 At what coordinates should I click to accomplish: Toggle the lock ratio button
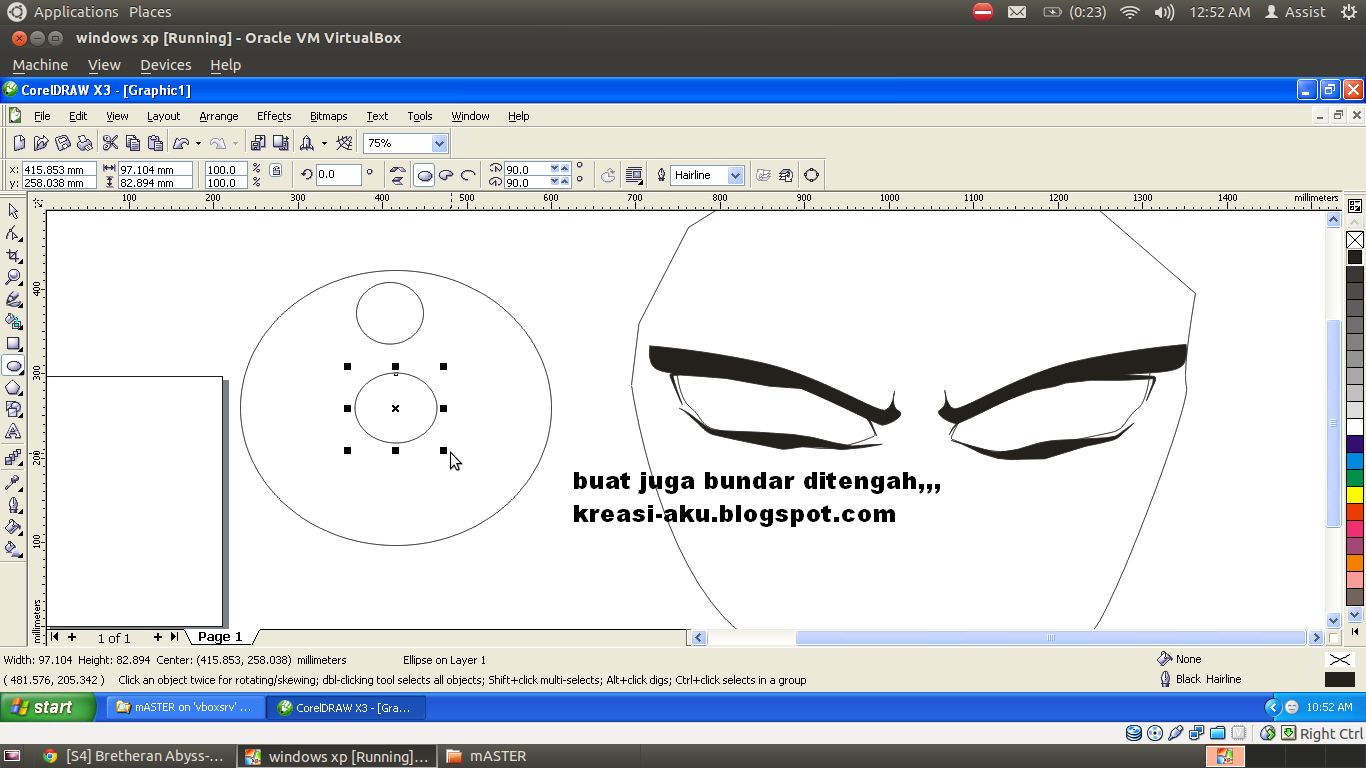[x=276, y=170]
